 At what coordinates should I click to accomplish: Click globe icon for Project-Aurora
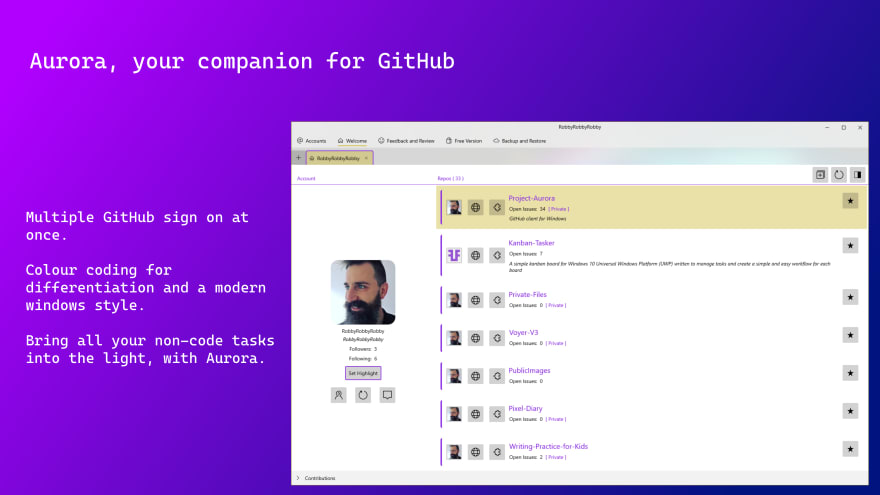pos(475,208)
